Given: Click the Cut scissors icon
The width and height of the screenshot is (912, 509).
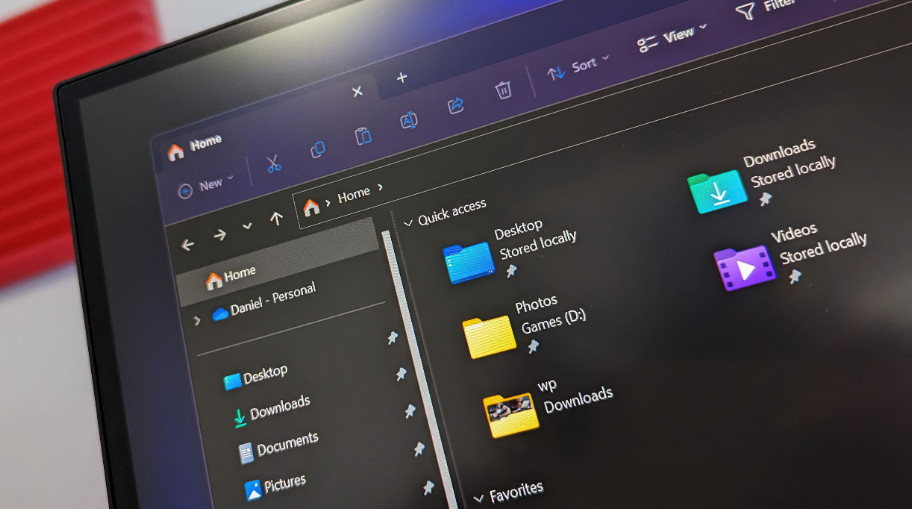Looking at the screenshot, I should [x=274, y=164].
